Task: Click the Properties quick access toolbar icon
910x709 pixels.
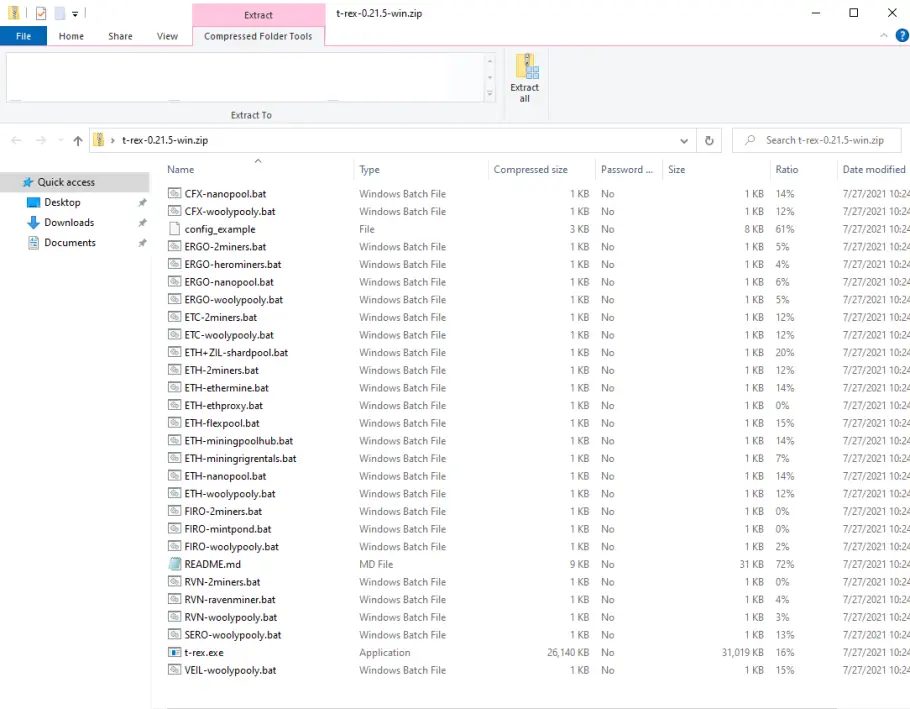Action: [x=41, y=13]
